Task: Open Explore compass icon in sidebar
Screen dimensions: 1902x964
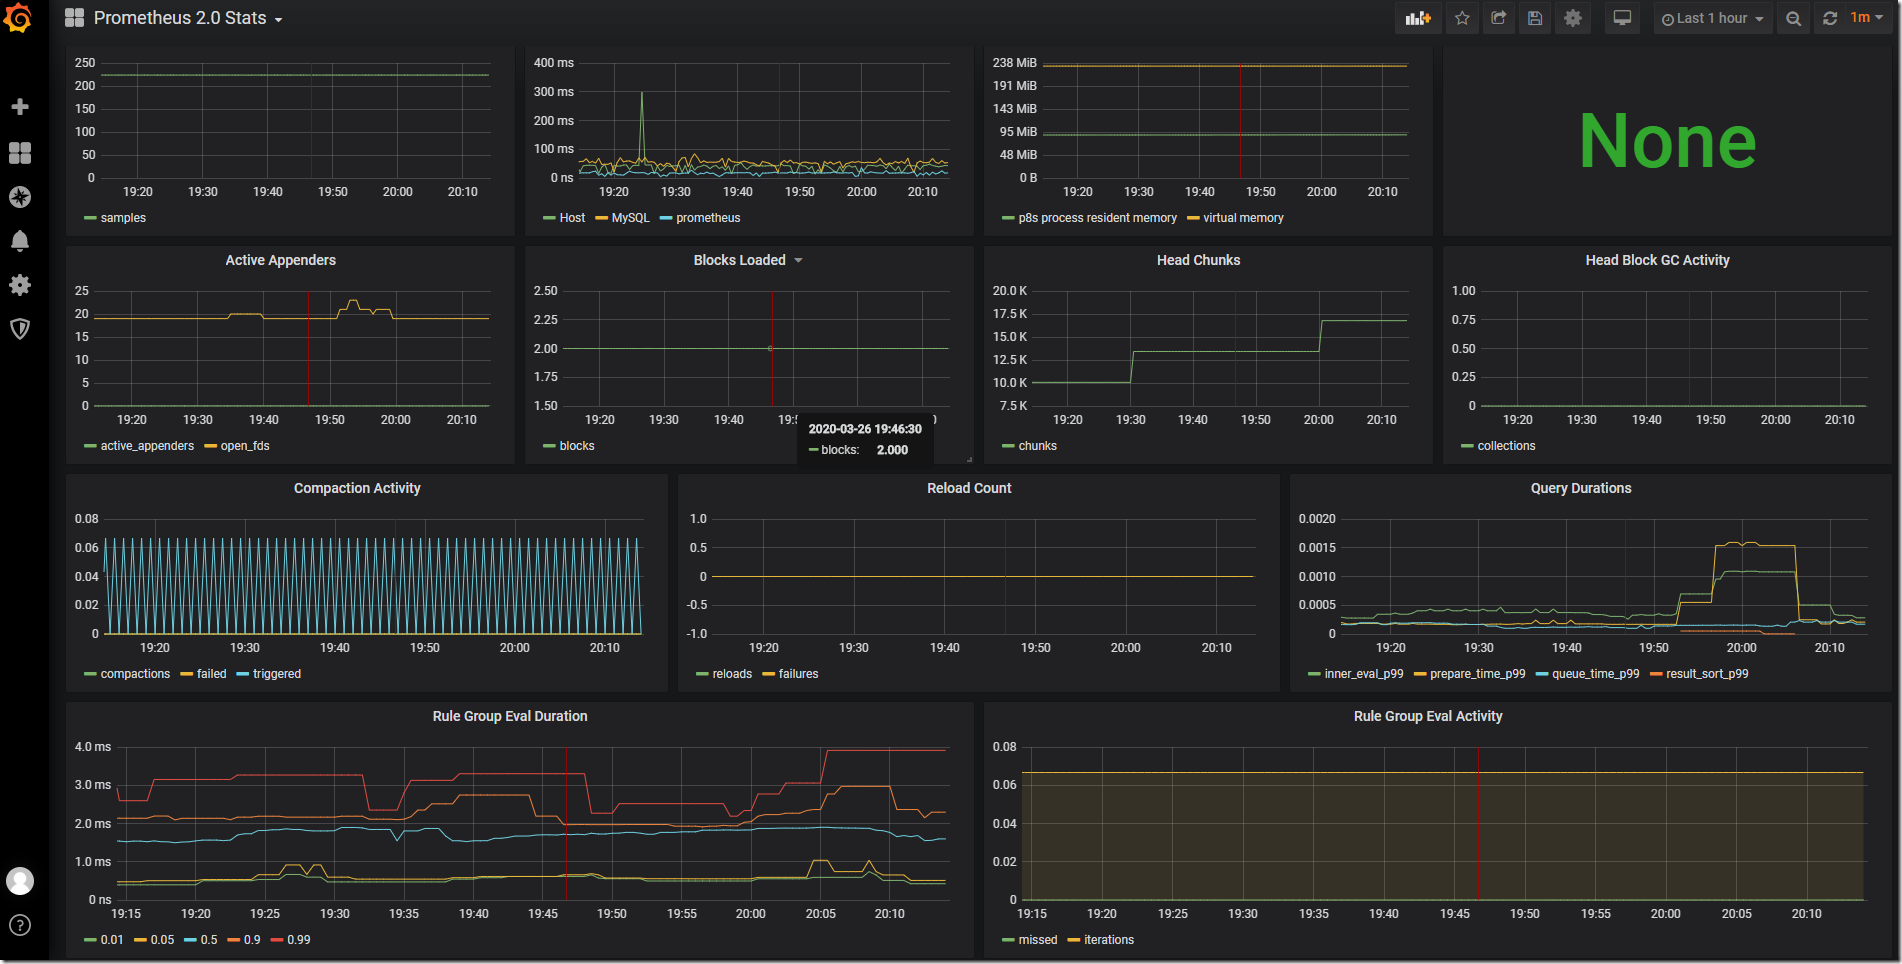Action: tap(20, 197)
